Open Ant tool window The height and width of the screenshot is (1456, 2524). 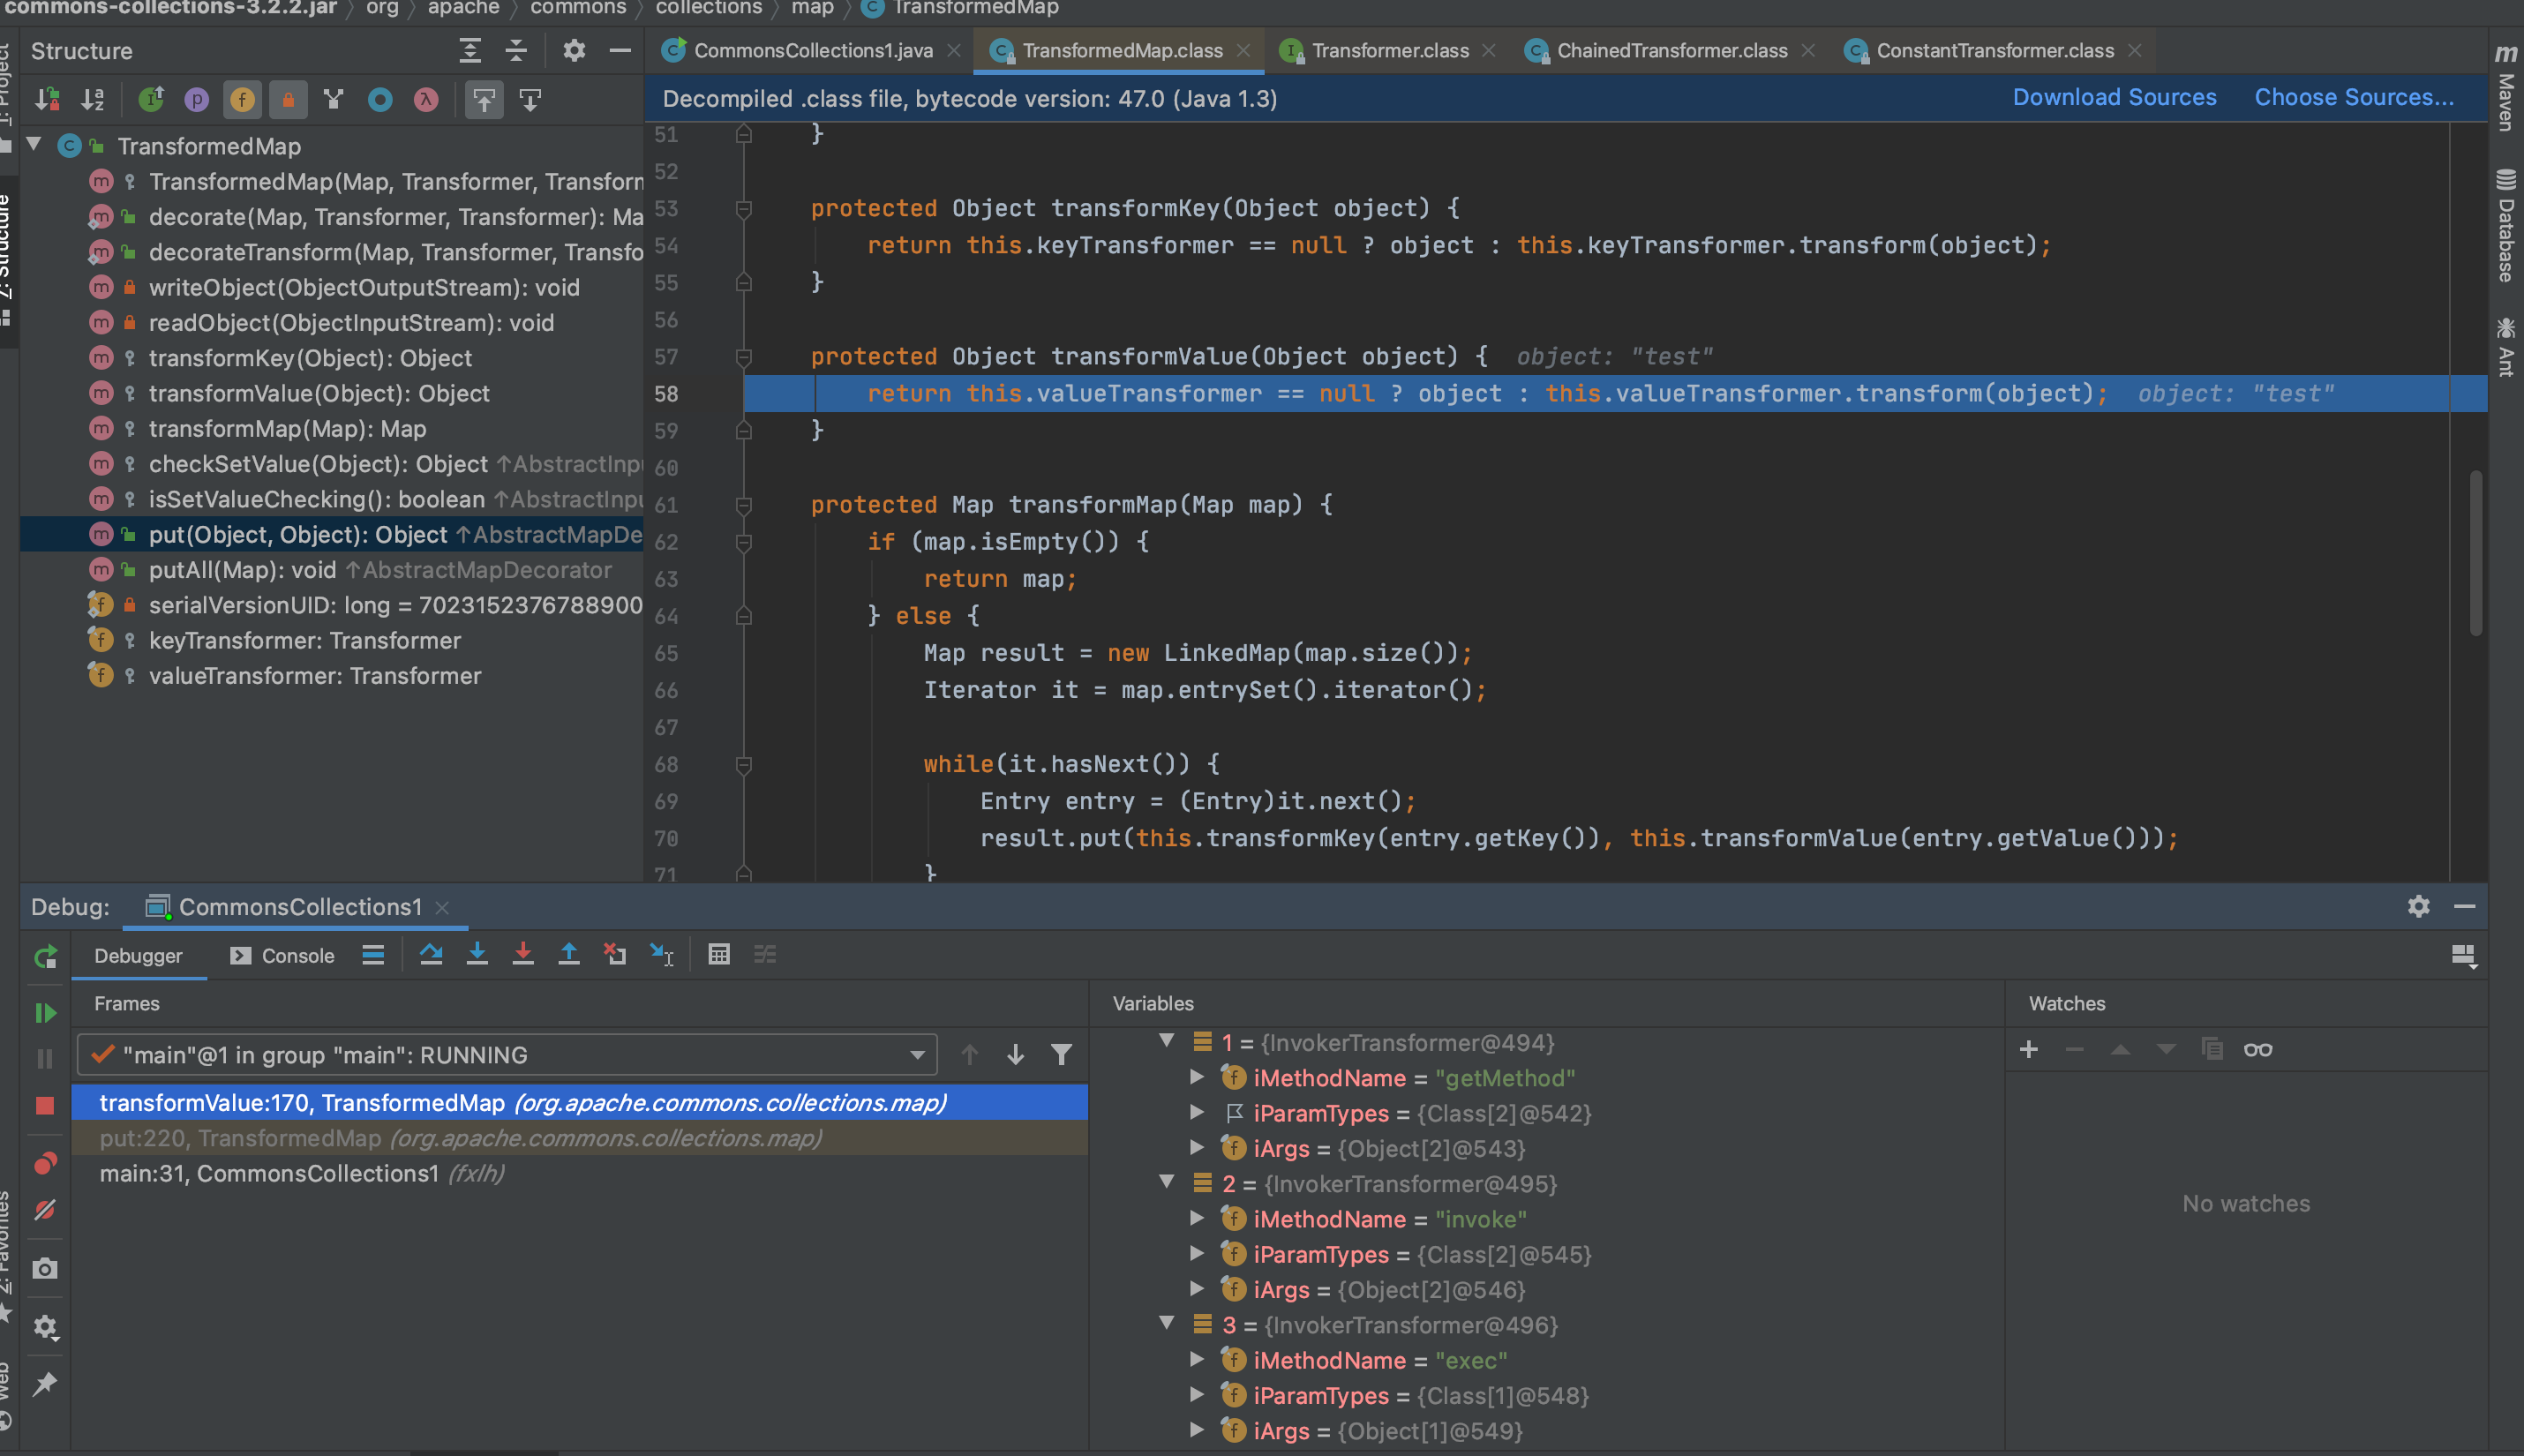(2506, 346)
